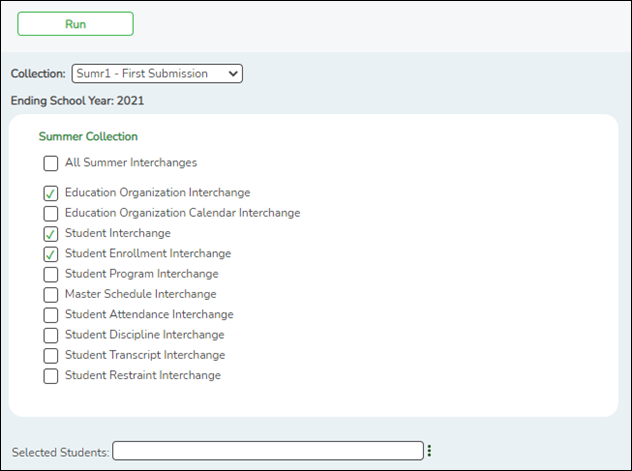Enable Education Organization Calendar Interchange checkbox
Viewport: 632px width, 471px height.
click(50, 213)
